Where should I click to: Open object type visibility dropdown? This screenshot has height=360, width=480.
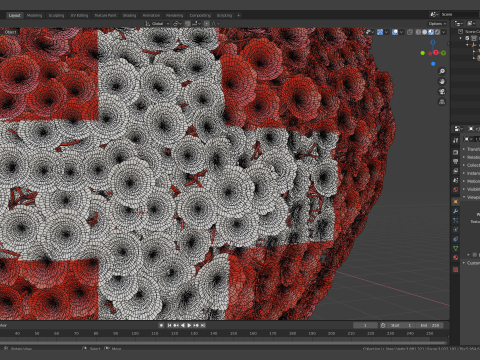point(369,32)
